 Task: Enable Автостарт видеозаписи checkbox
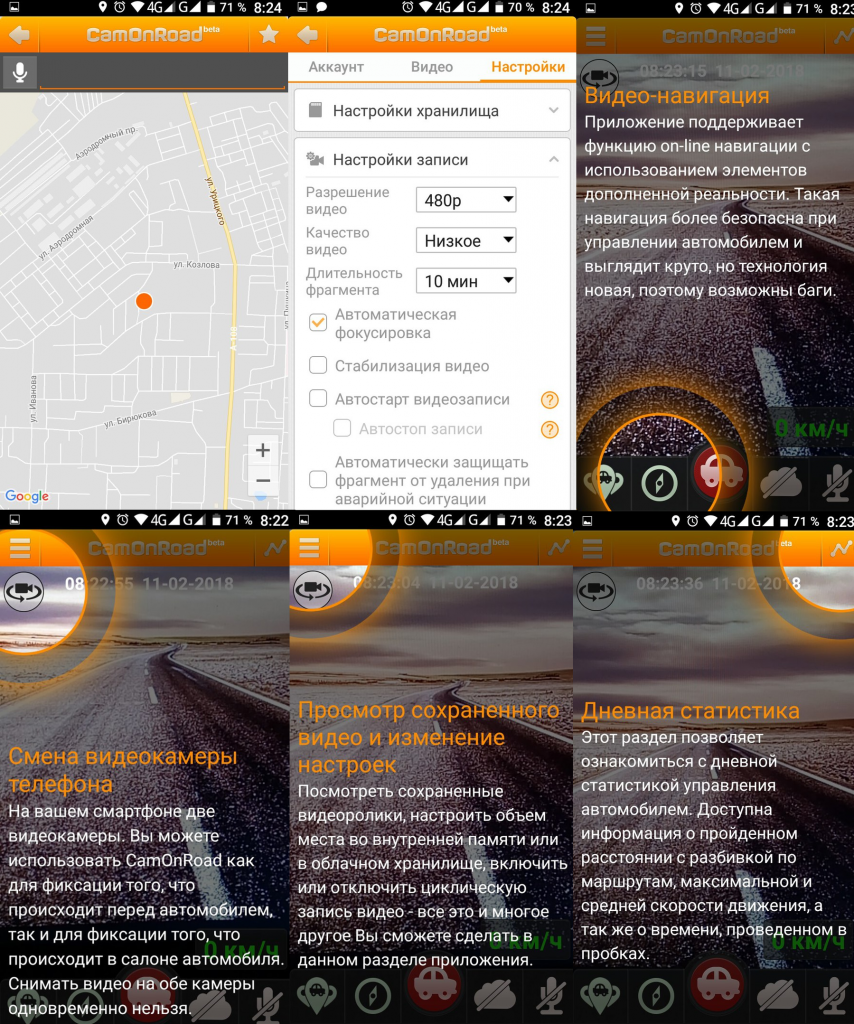tap(318, 398)
